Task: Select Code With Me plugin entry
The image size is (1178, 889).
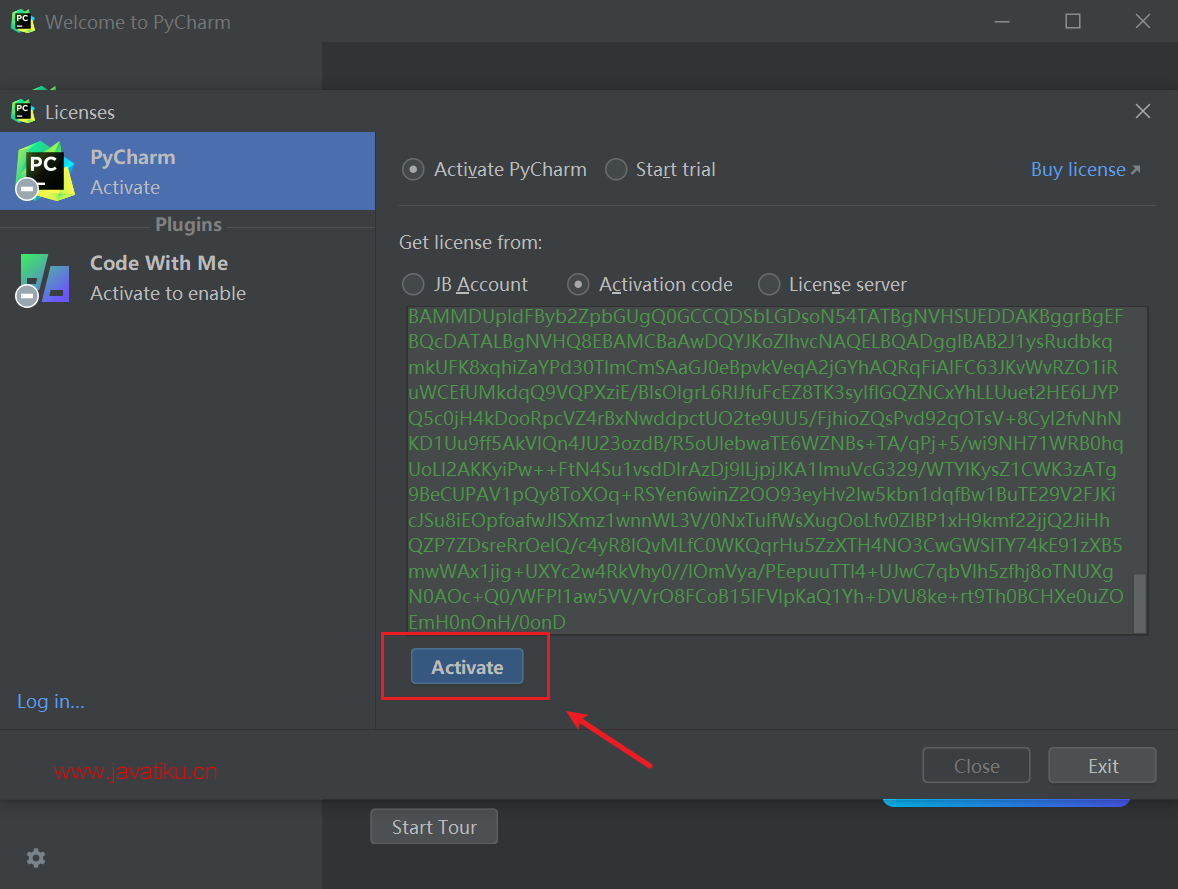Action: tap(187, 278)
